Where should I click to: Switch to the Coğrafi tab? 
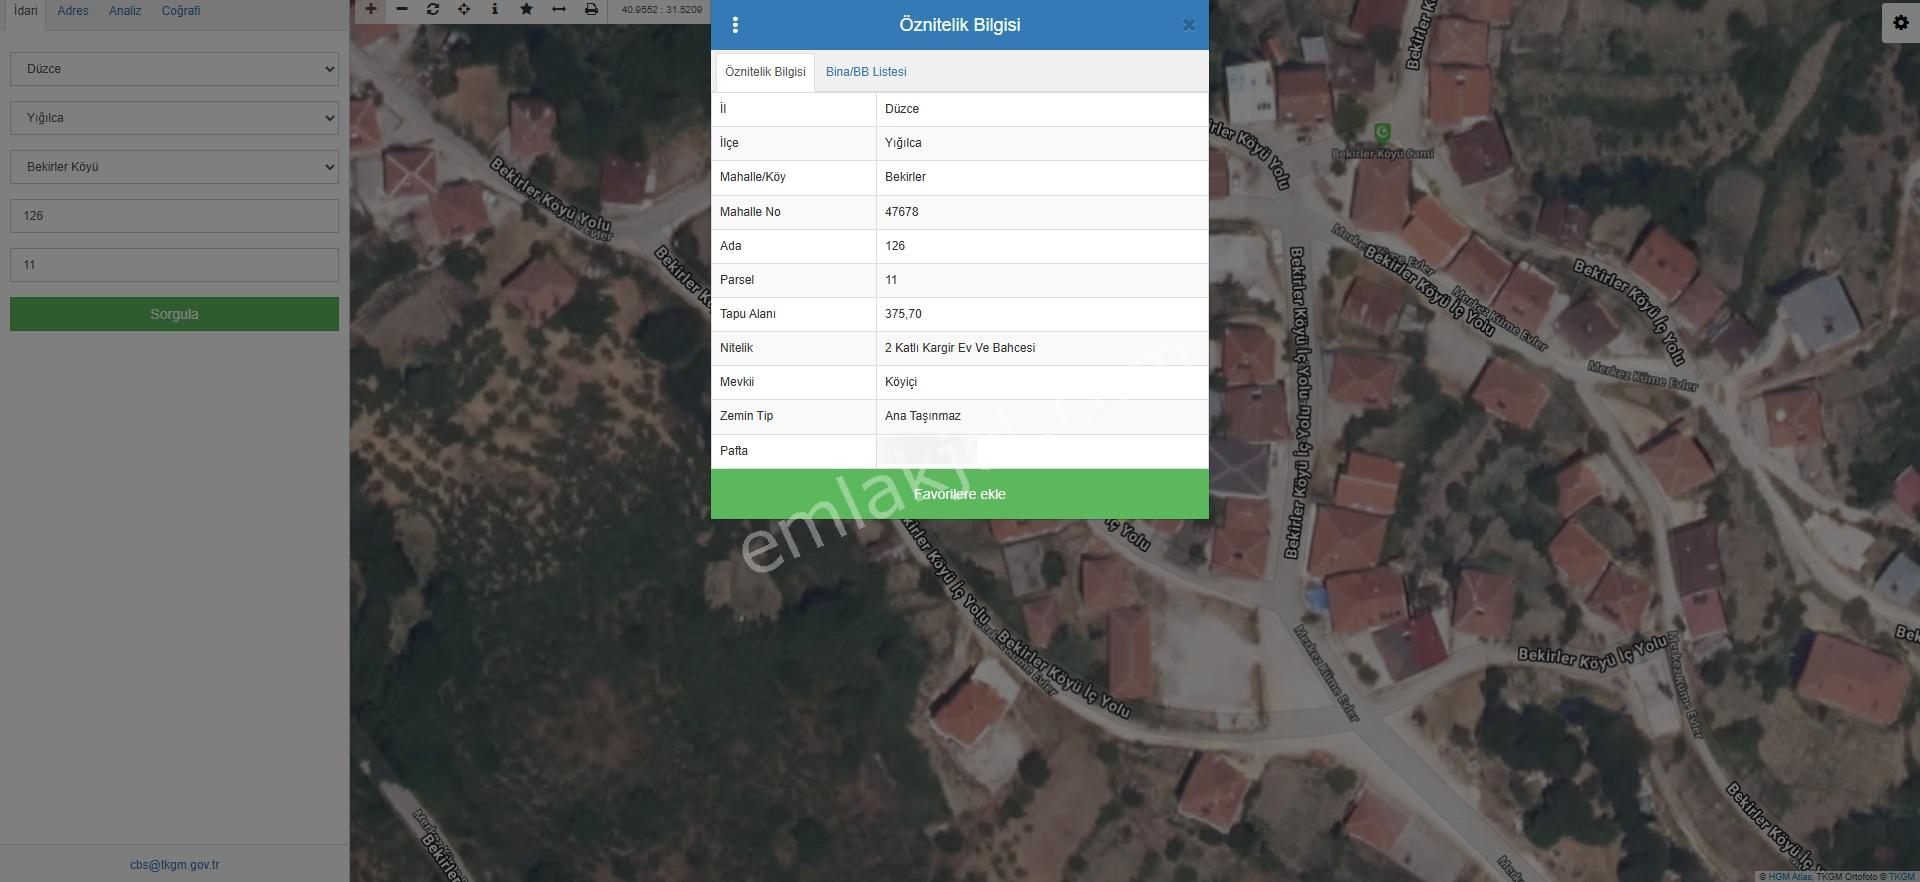tap(181, 11)
